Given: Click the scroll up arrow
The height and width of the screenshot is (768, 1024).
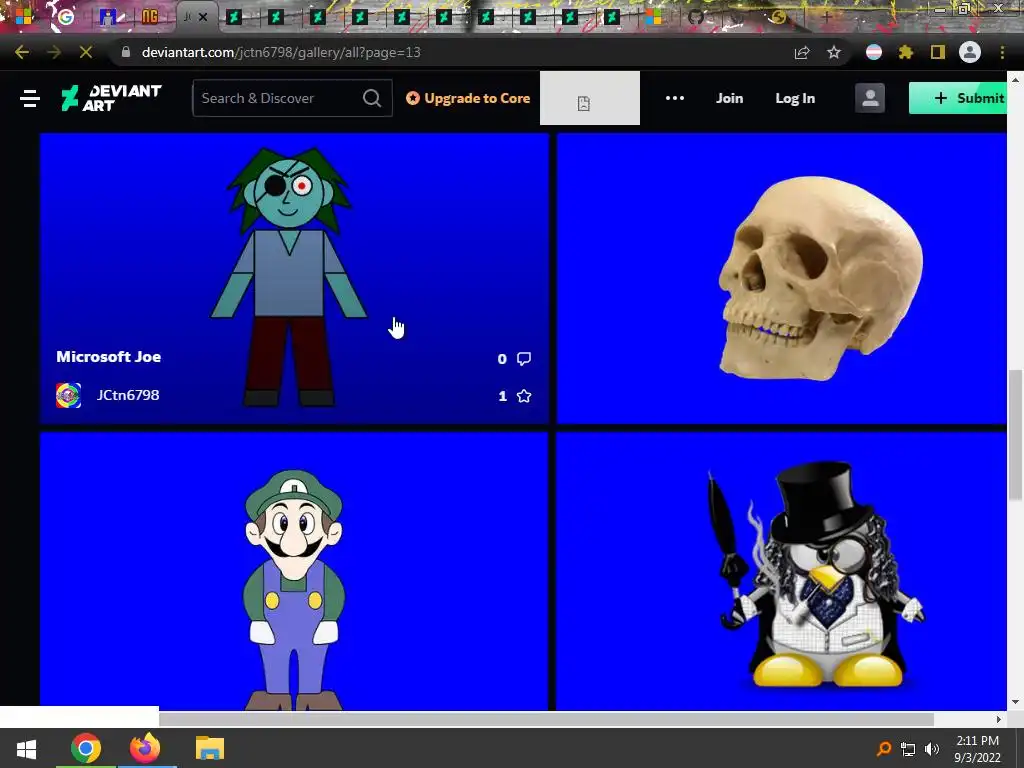Looking at the screenshot, I should tap(1016, 79).
